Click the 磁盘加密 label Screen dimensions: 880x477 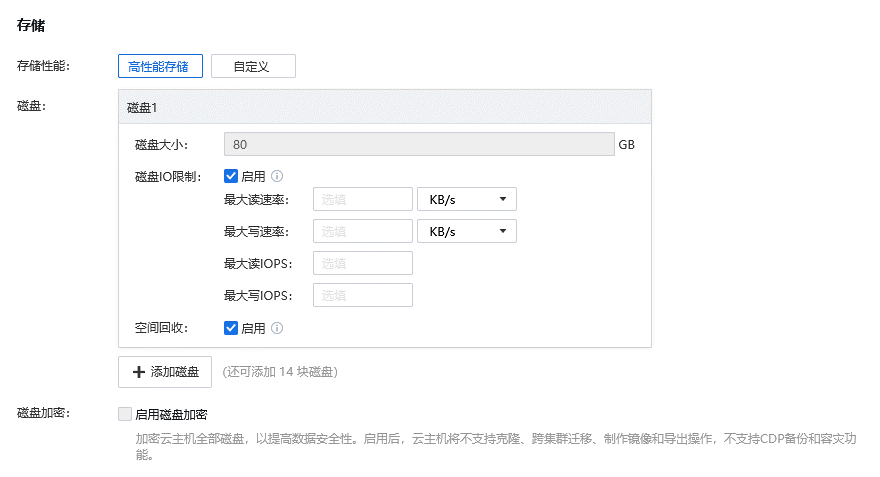tap(43, 414)
